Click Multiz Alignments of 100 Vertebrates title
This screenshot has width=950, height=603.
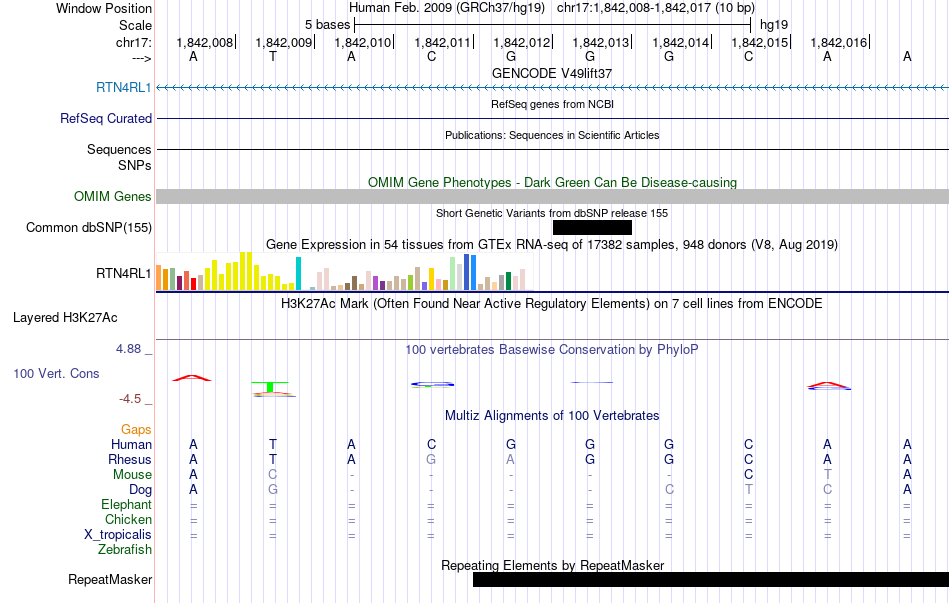[x=552, y=415]
